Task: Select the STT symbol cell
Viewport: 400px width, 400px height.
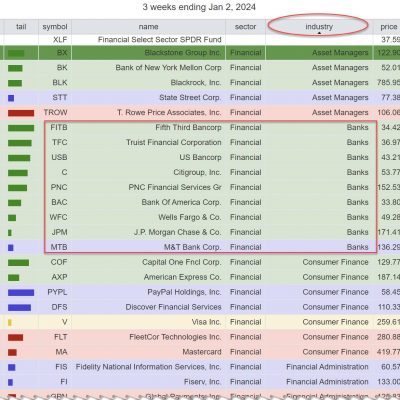Action: point(60,98)
